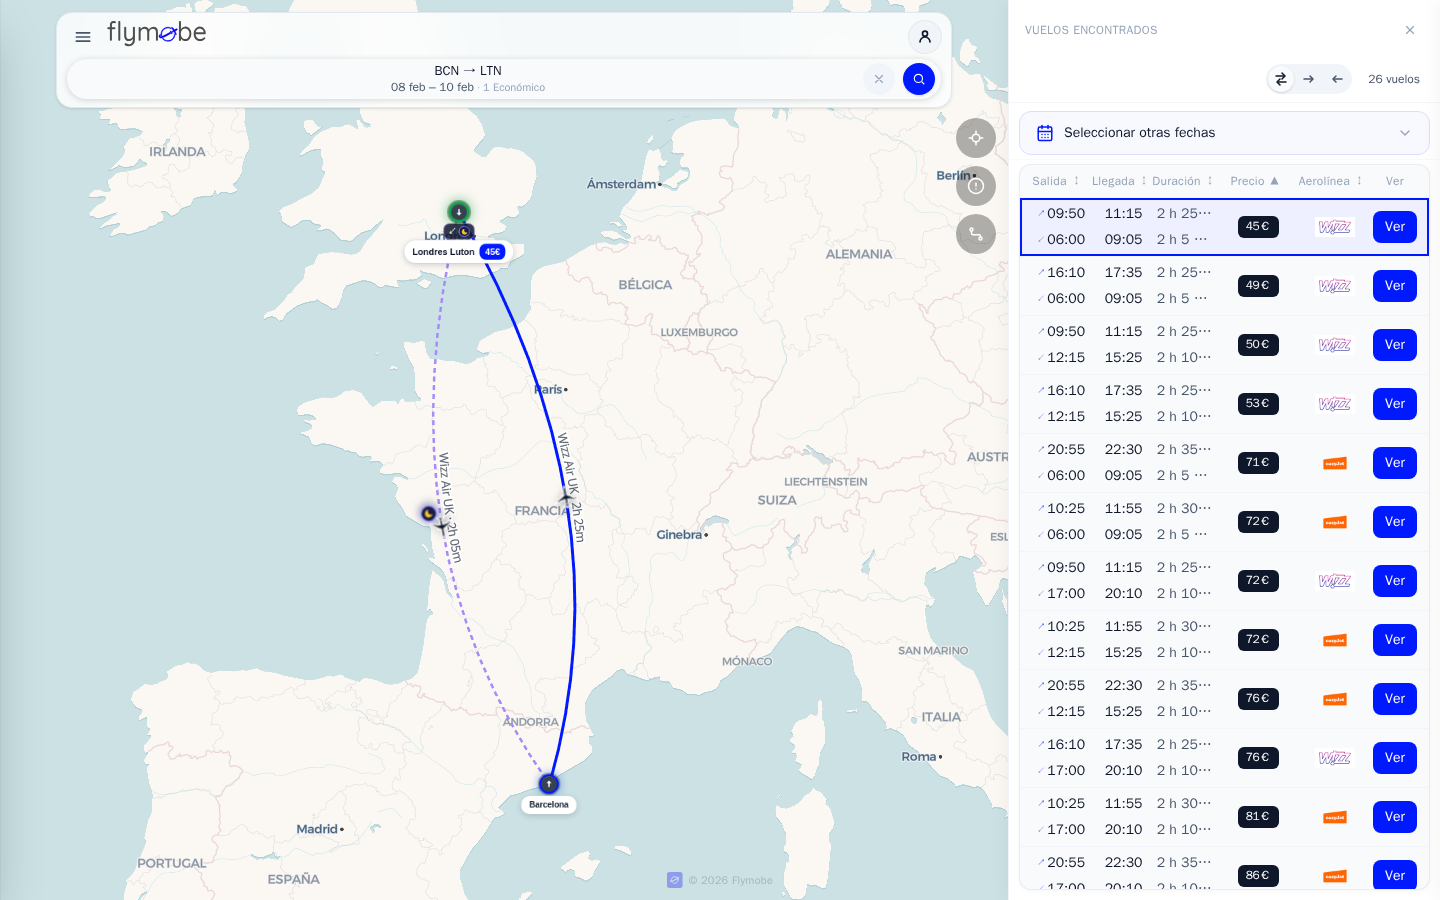Sort flights by Salida column

click(1056, 181)
